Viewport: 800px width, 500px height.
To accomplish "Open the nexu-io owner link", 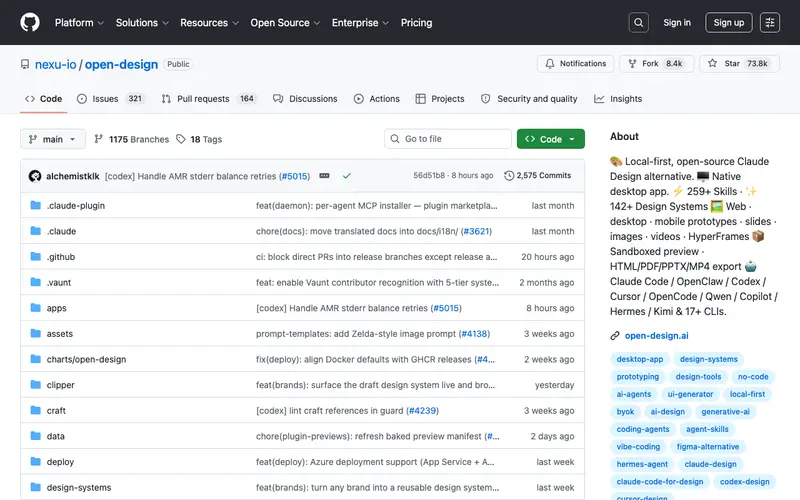I will tap(56, 65).
